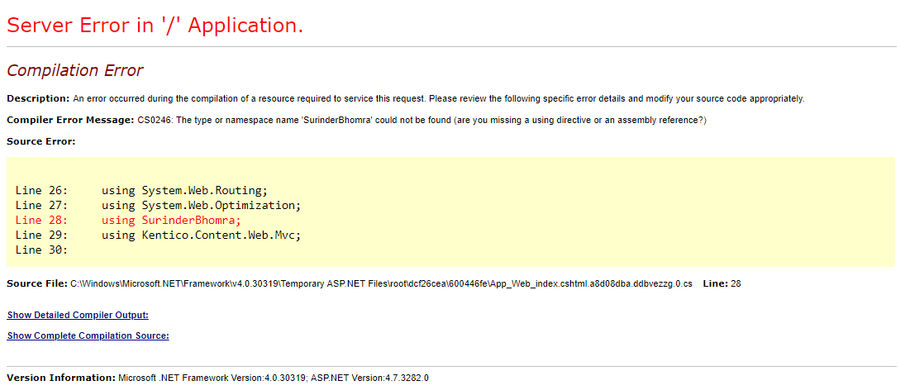The height and width of the screenshot is (390, 900).
Task: Click the Compilation Error subheading
Action: pyautogui.click(x=75, y=71)
